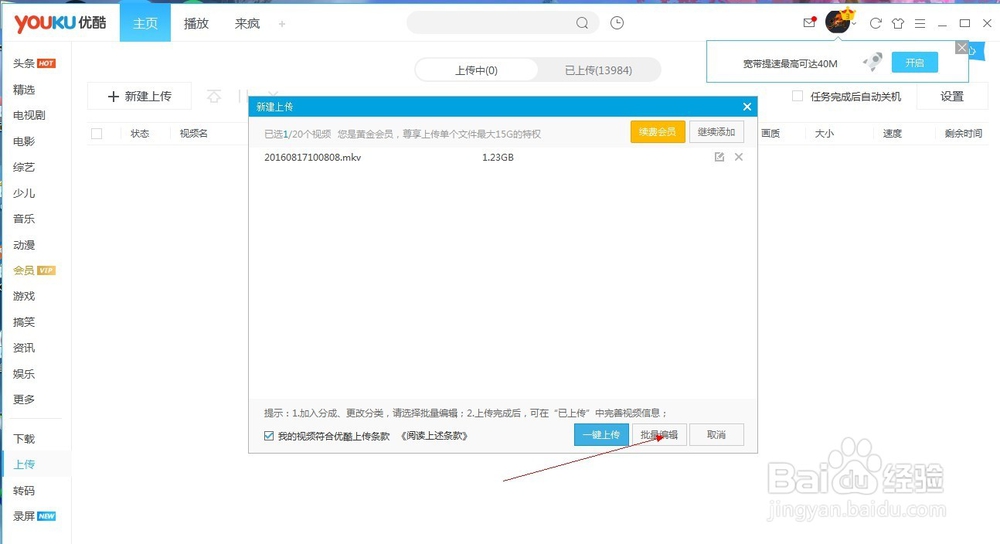Edit info for 20160817100808.mkv file

(x=719, y=157)
